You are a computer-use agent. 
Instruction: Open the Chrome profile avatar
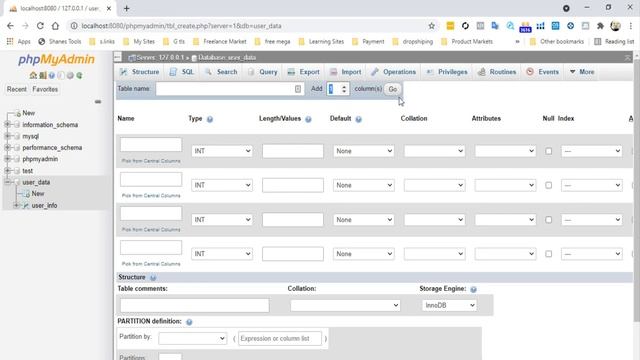pyautogui.click(x=616, y=26)
